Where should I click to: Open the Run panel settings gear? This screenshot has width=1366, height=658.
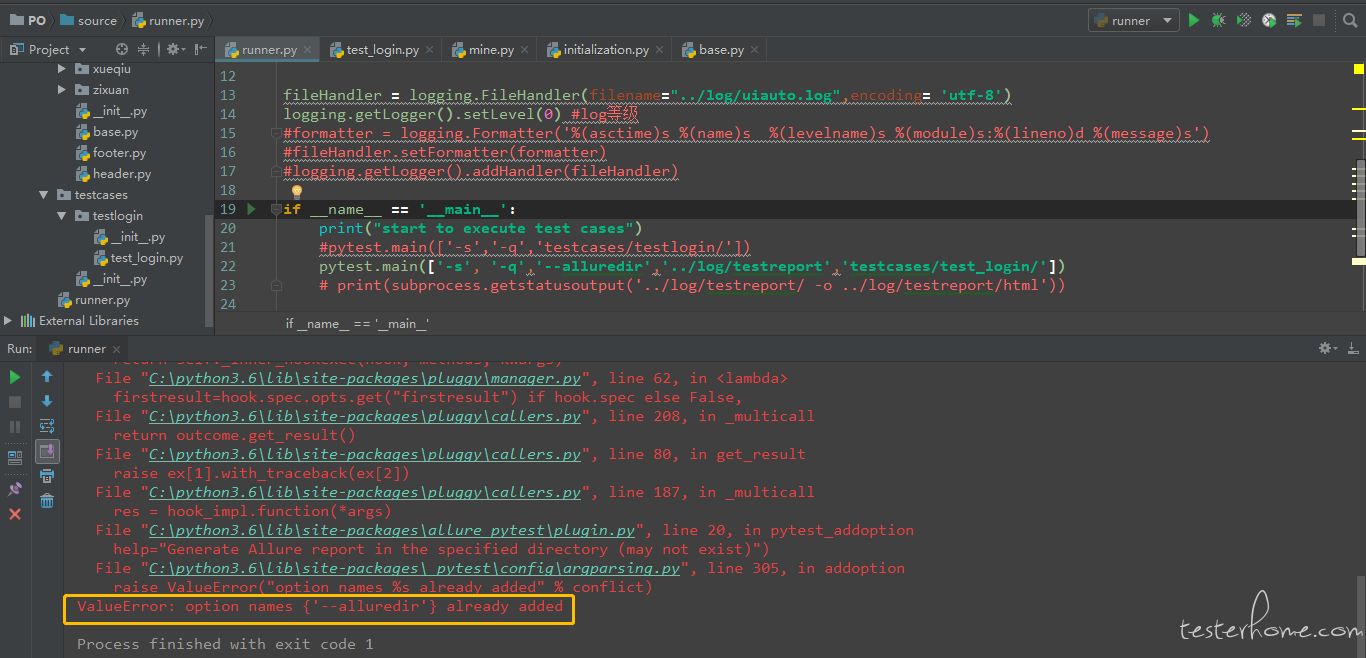coord(1328,349)
